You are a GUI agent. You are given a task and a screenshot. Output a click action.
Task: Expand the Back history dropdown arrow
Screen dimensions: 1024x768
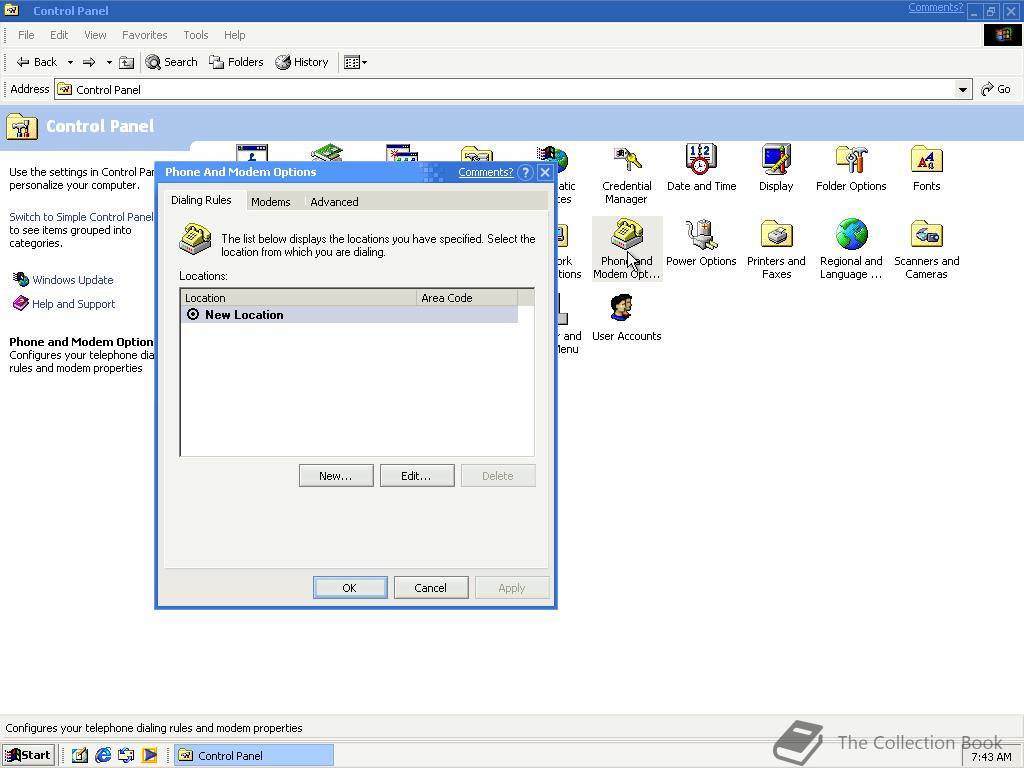[70, 62]
